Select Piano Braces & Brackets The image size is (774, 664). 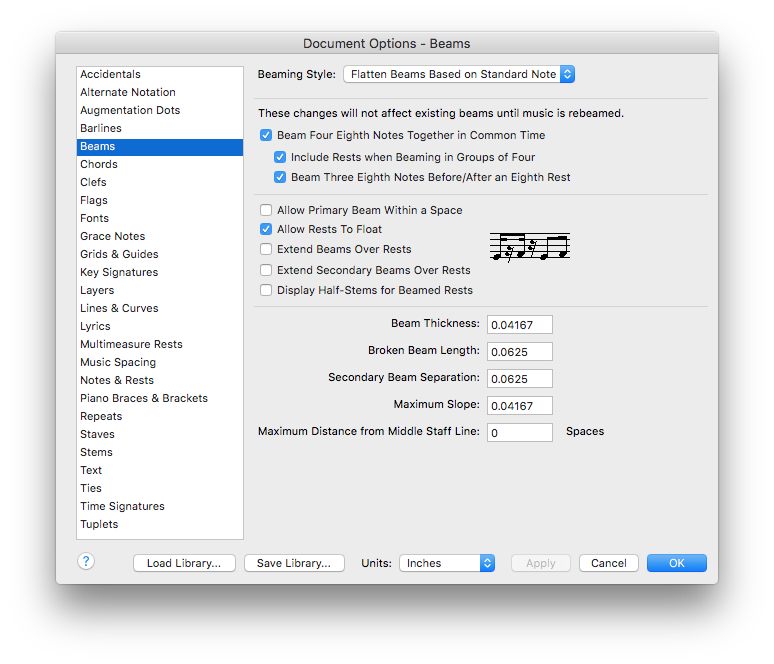[x=160, y=398]
